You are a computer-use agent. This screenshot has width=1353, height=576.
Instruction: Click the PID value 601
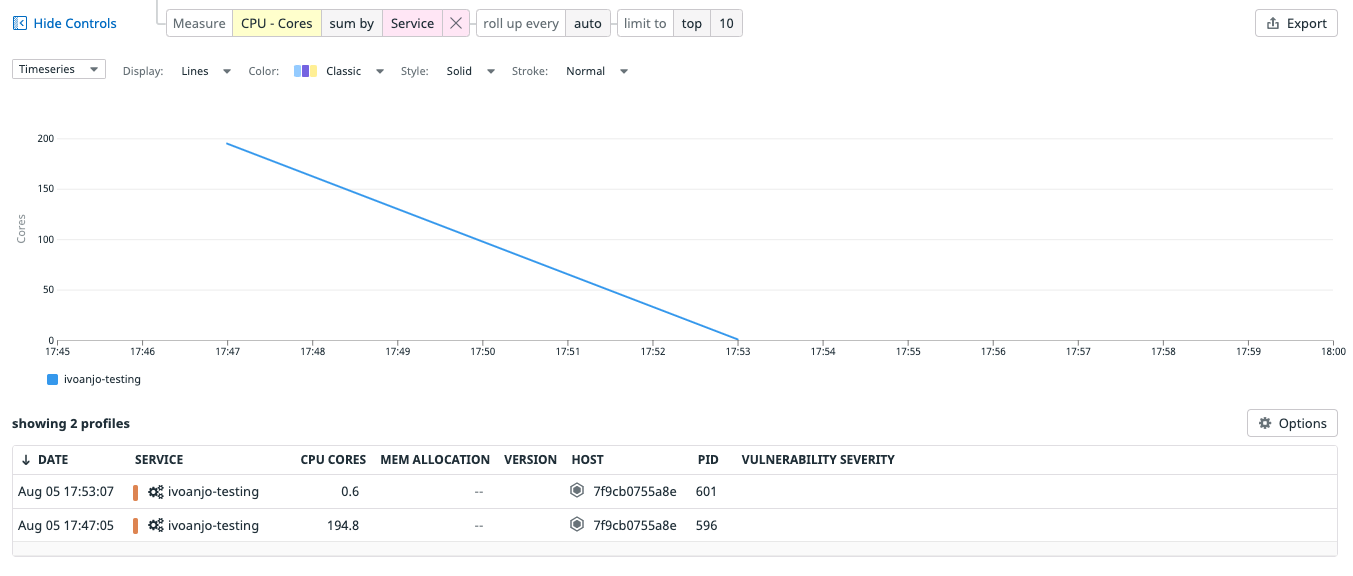pyautogui.click(x=707, y=491)
